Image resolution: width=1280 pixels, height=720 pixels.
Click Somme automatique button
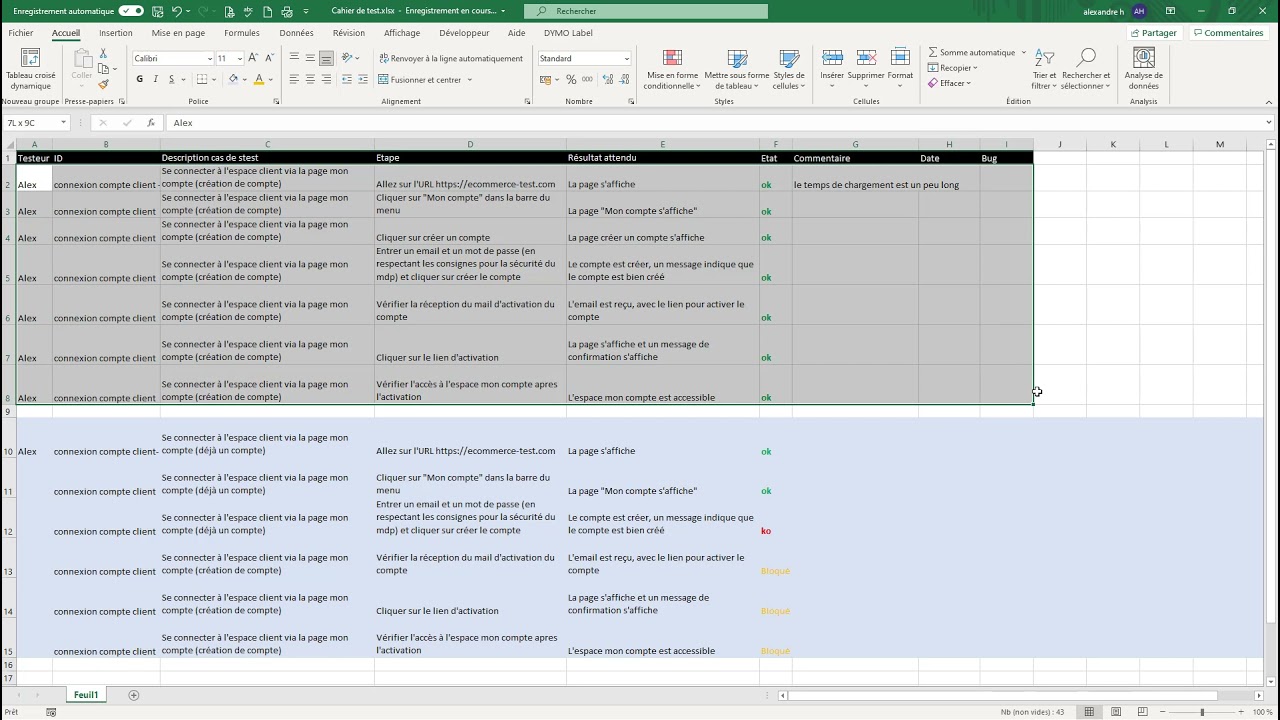click(x=971, y=52)
